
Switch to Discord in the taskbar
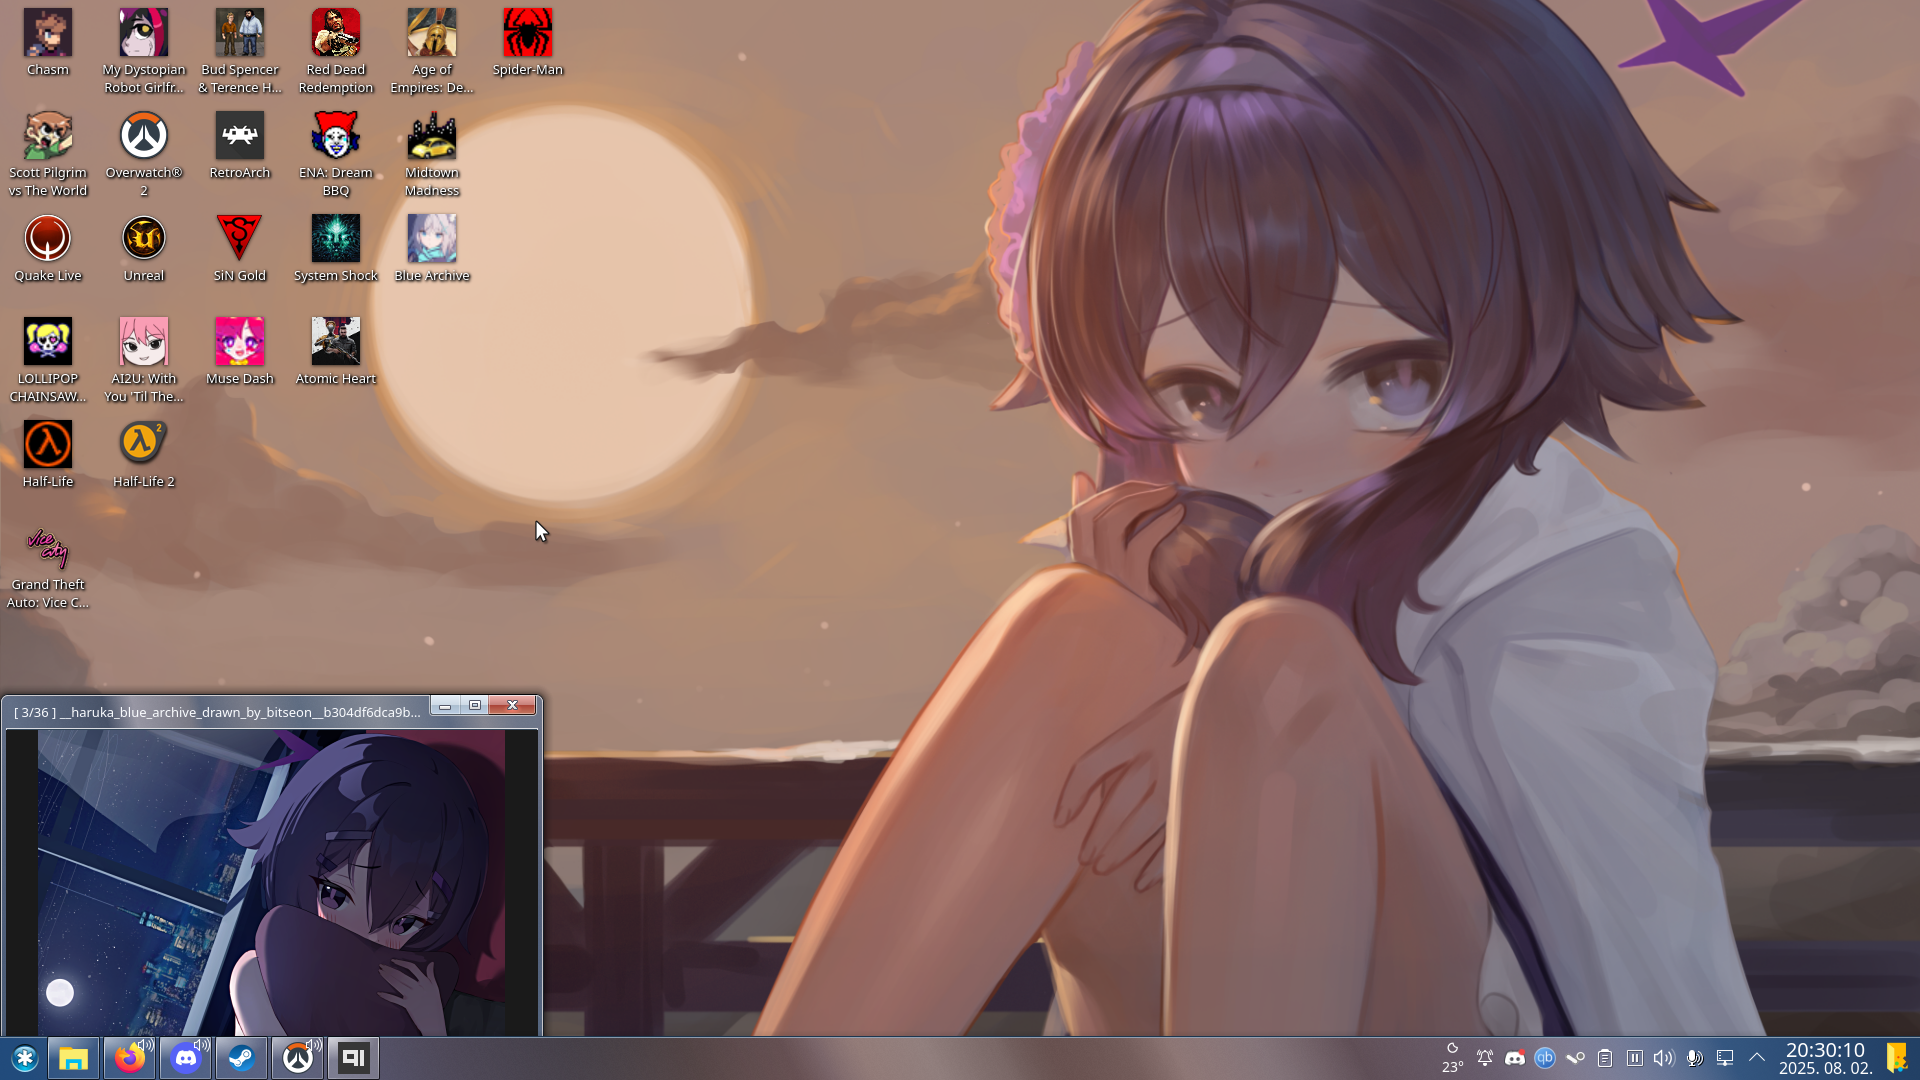tap(185, 1058)
